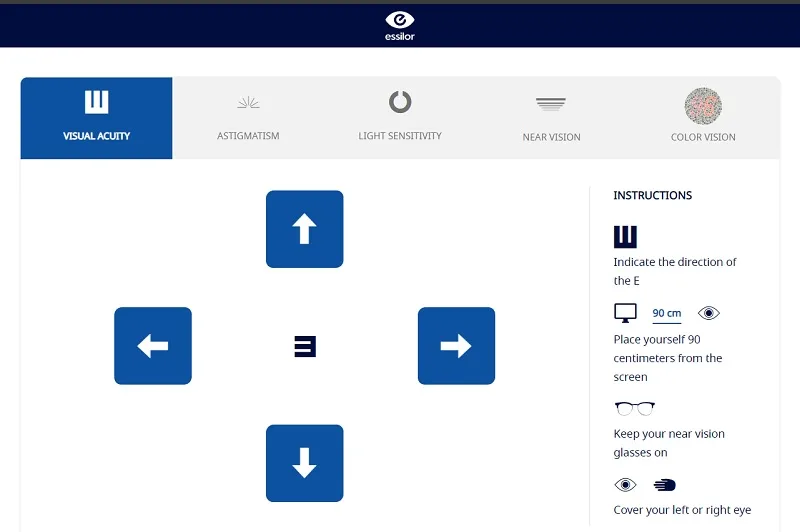Click the Essilor logo in the header
This screenshot has height=532, width=800.
[399, 26]
